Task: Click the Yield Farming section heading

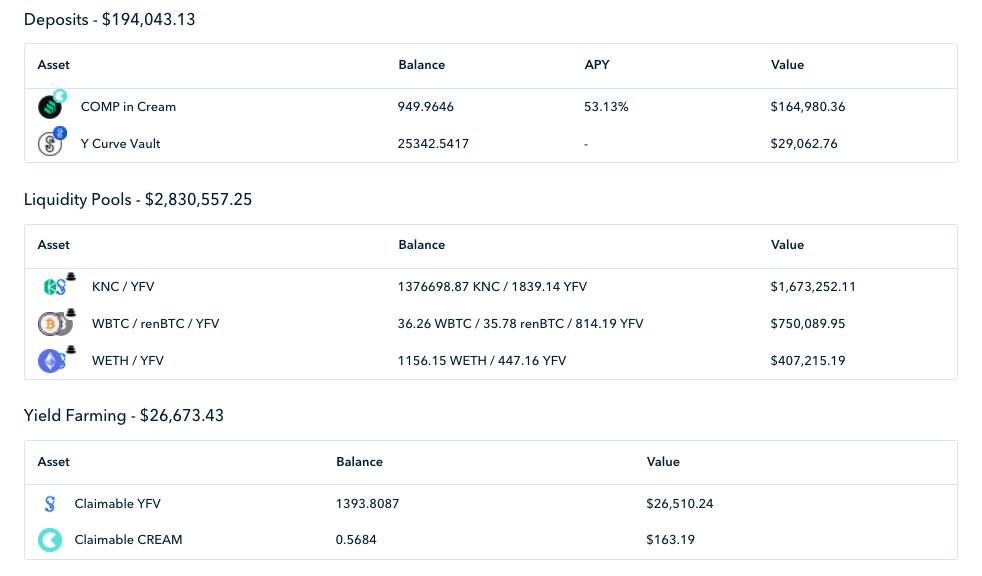Action: 123,416
